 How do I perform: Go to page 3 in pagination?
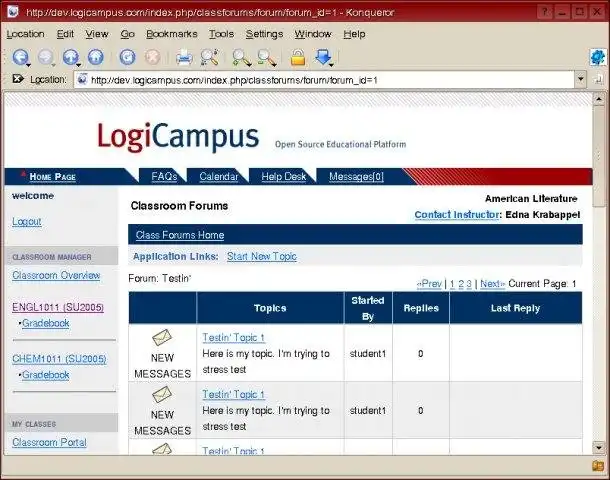(x=469, y=284)
